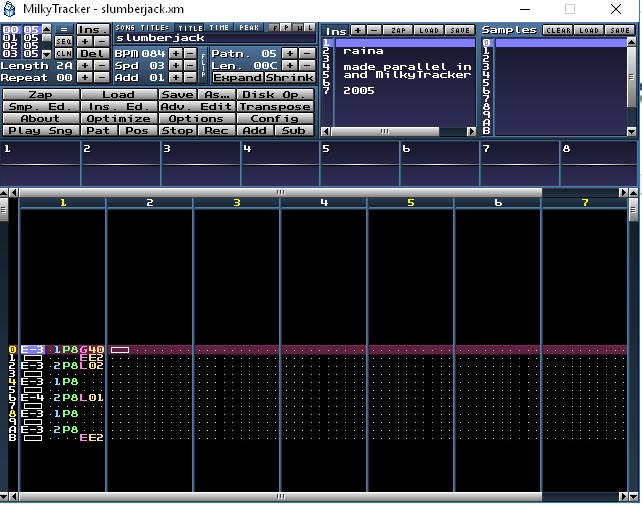Open the Adv. Edit panel
This screenshot has width=642, height=508.
click(x=197, y=106)
